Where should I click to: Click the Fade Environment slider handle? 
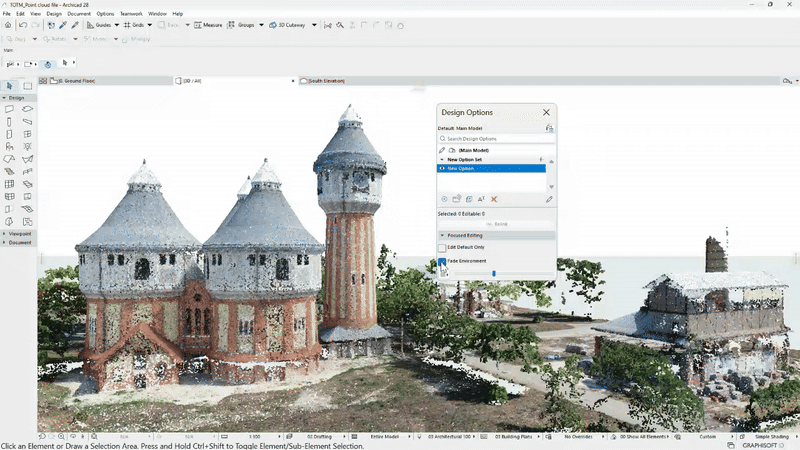[x=493, y=273]
